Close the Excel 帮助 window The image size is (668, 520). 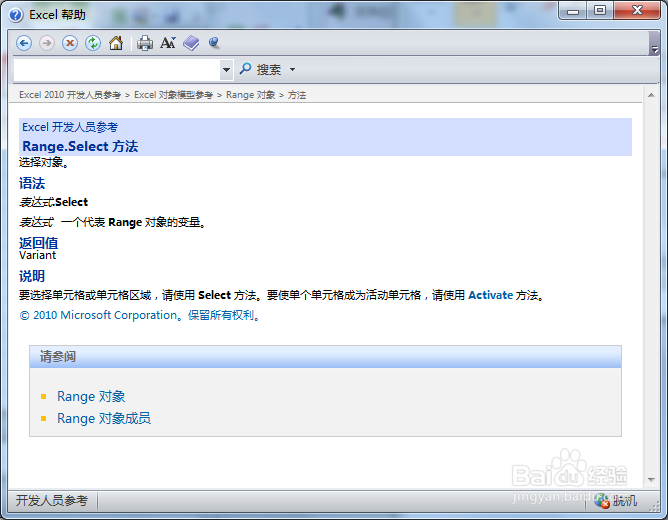coord(637,11)
